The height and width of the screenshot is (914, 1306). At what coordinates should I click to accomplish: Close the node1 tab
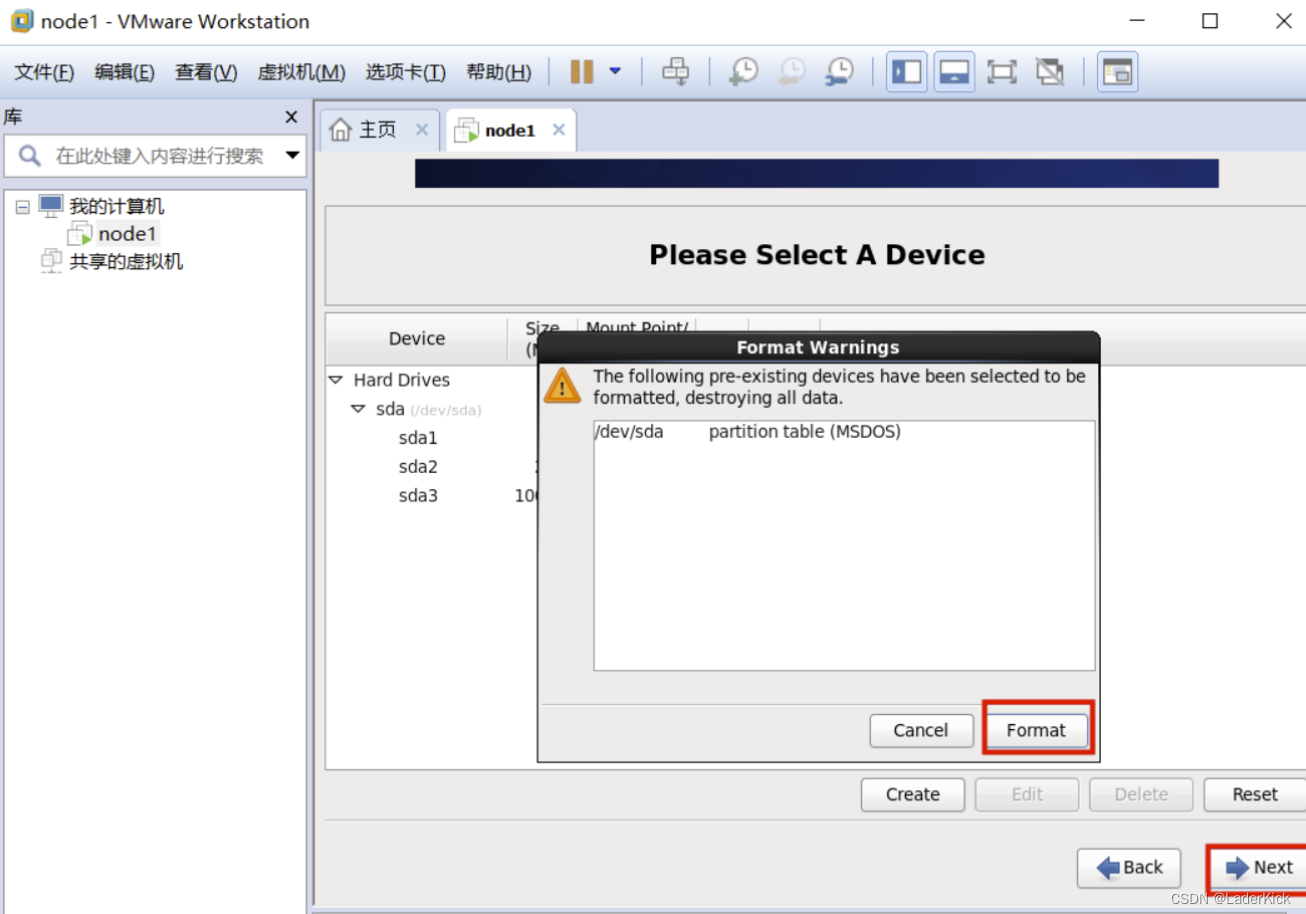coord(559,130)
